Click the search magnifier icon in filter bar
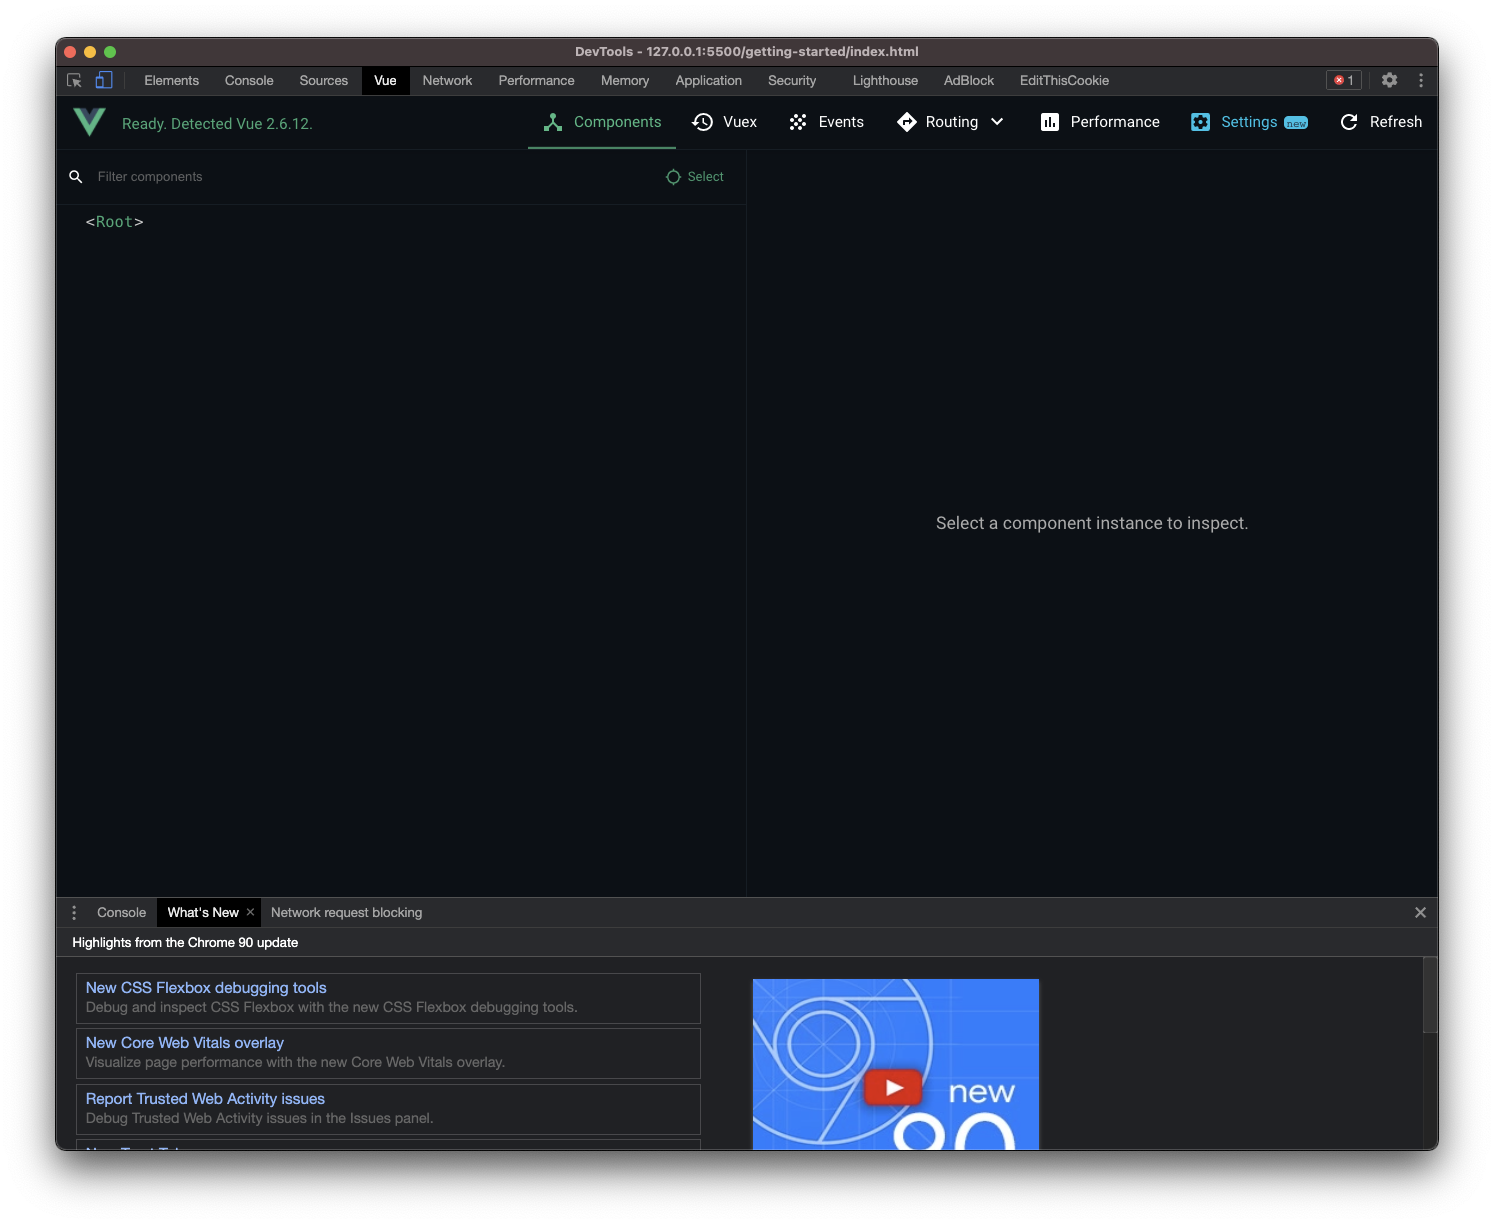Viewport: 1494px width, 1224px height. (x=76, y=177)
